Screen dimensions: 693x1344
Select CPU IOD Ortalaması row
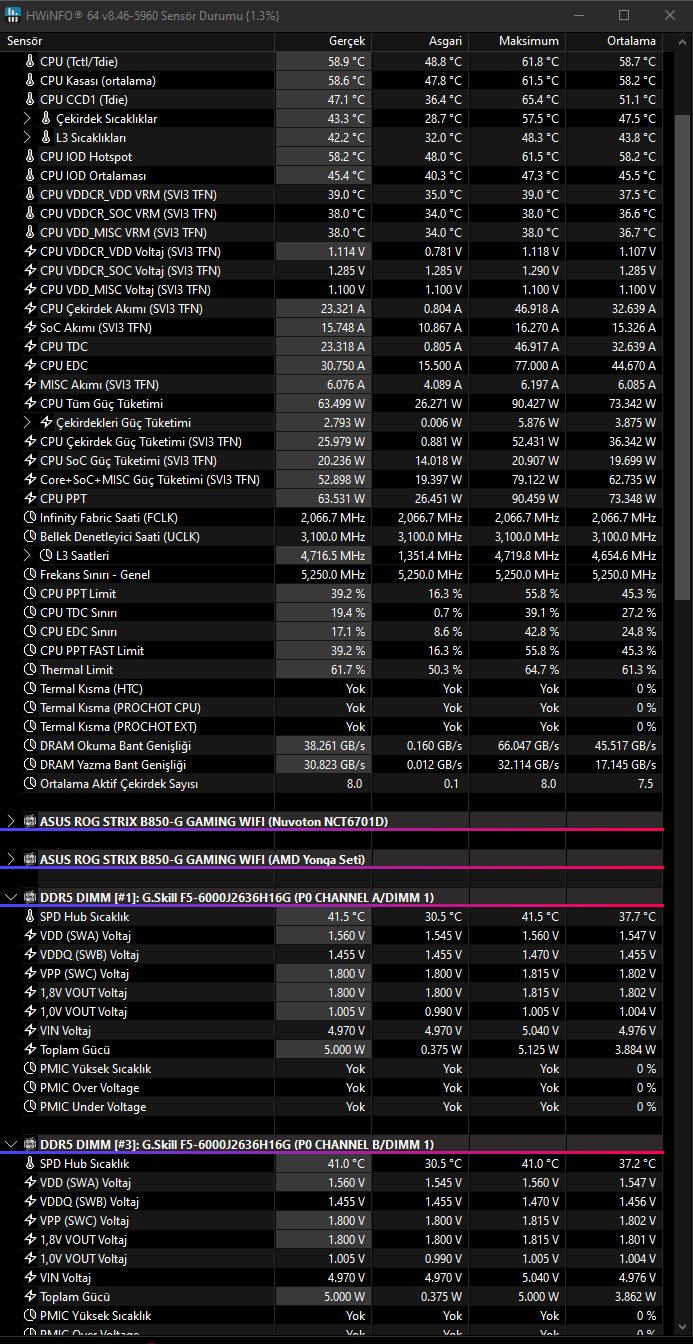pos(331,175)
